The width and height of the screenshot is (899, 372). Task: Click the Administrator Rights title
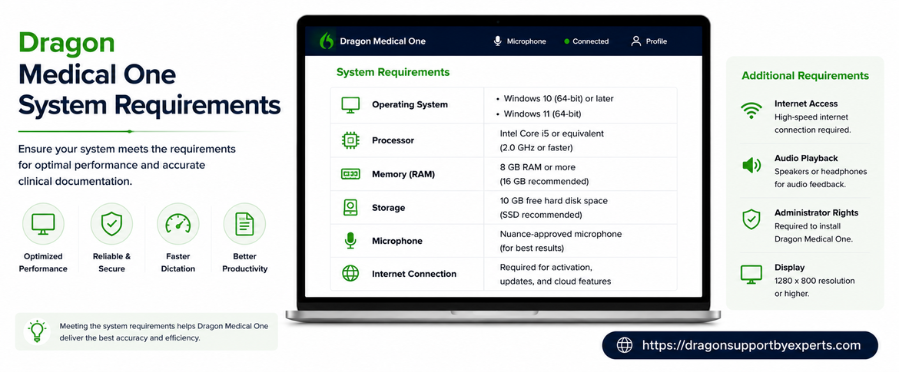[x=816, y=213]
